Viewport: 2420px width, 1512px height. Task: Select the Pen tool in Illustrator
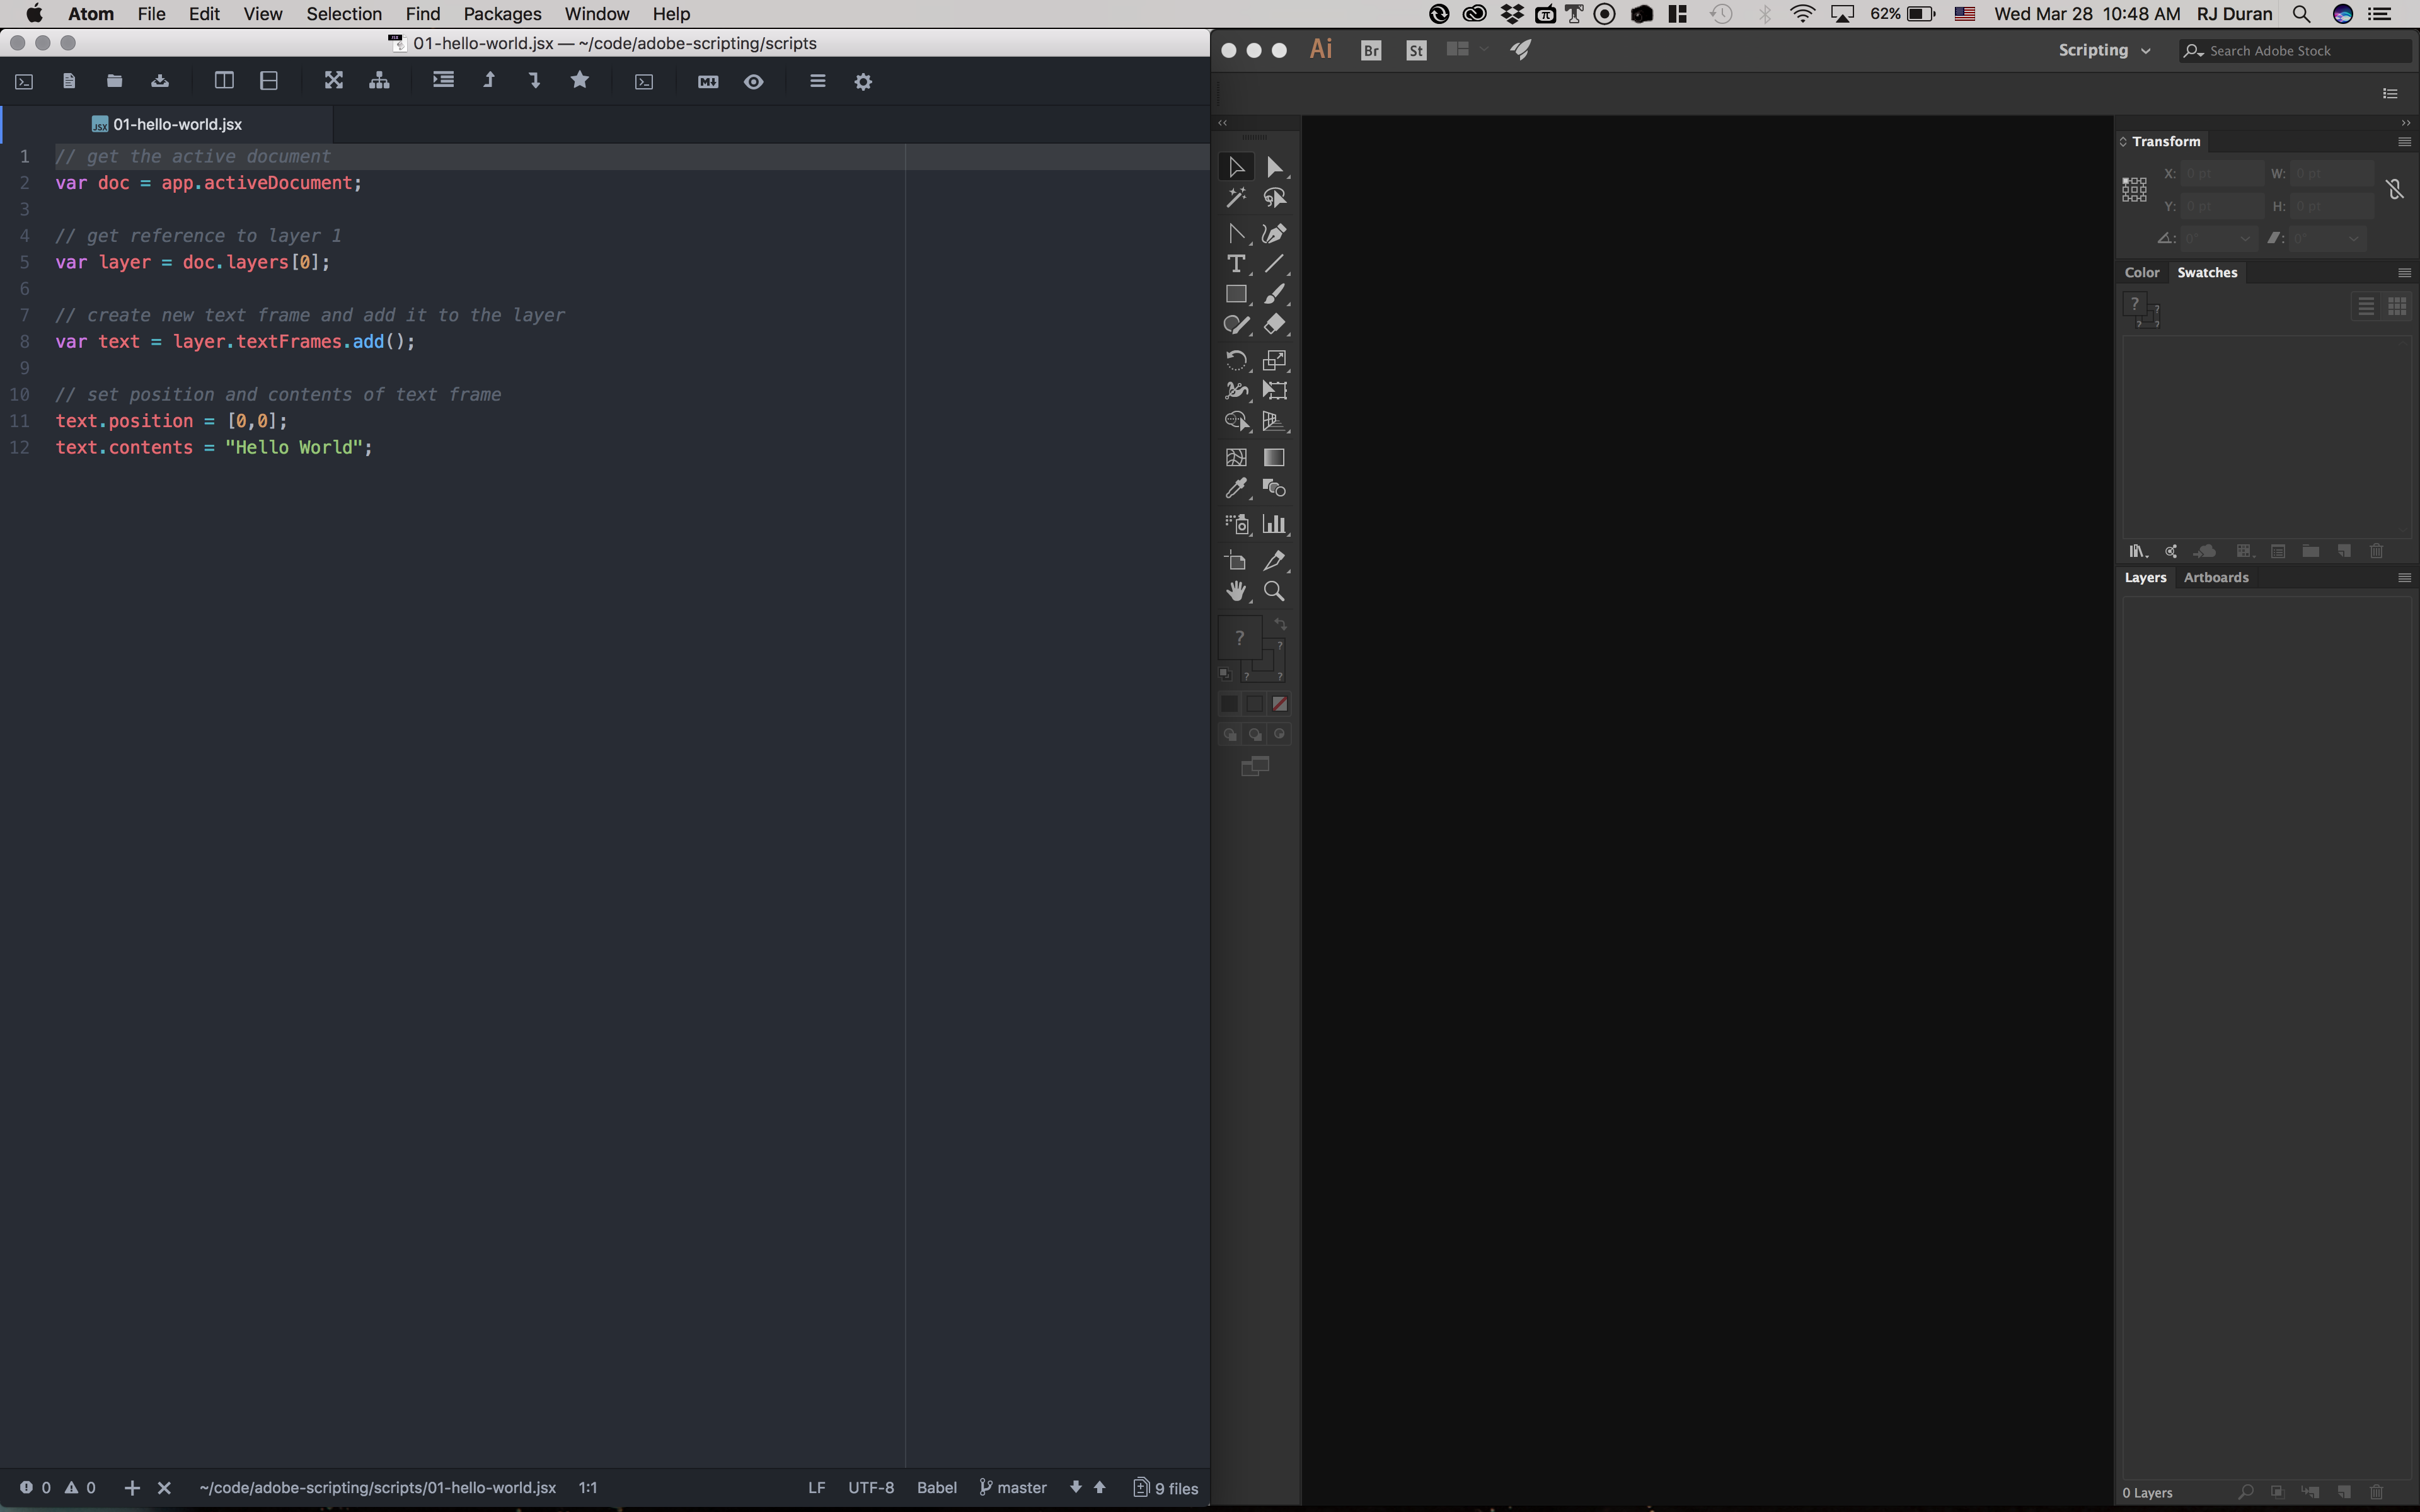[1274, 233]
